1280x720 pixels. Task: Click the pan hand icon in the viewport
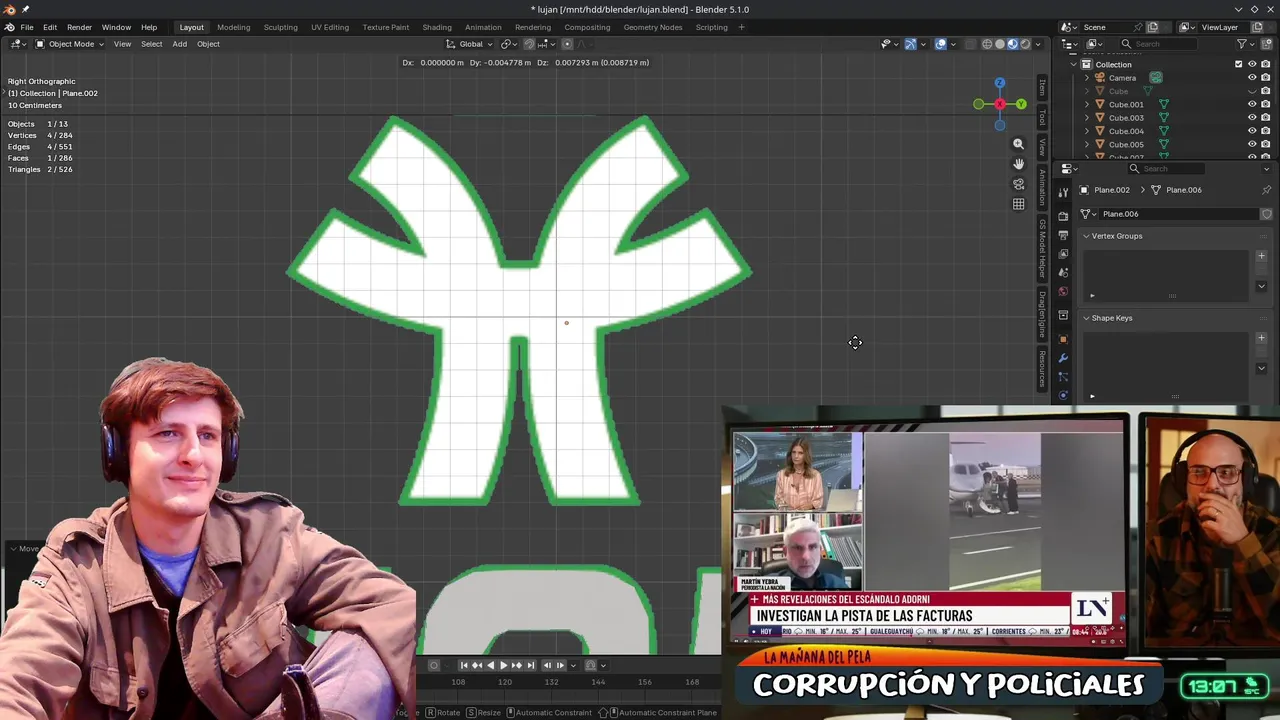coord(1018,164)
